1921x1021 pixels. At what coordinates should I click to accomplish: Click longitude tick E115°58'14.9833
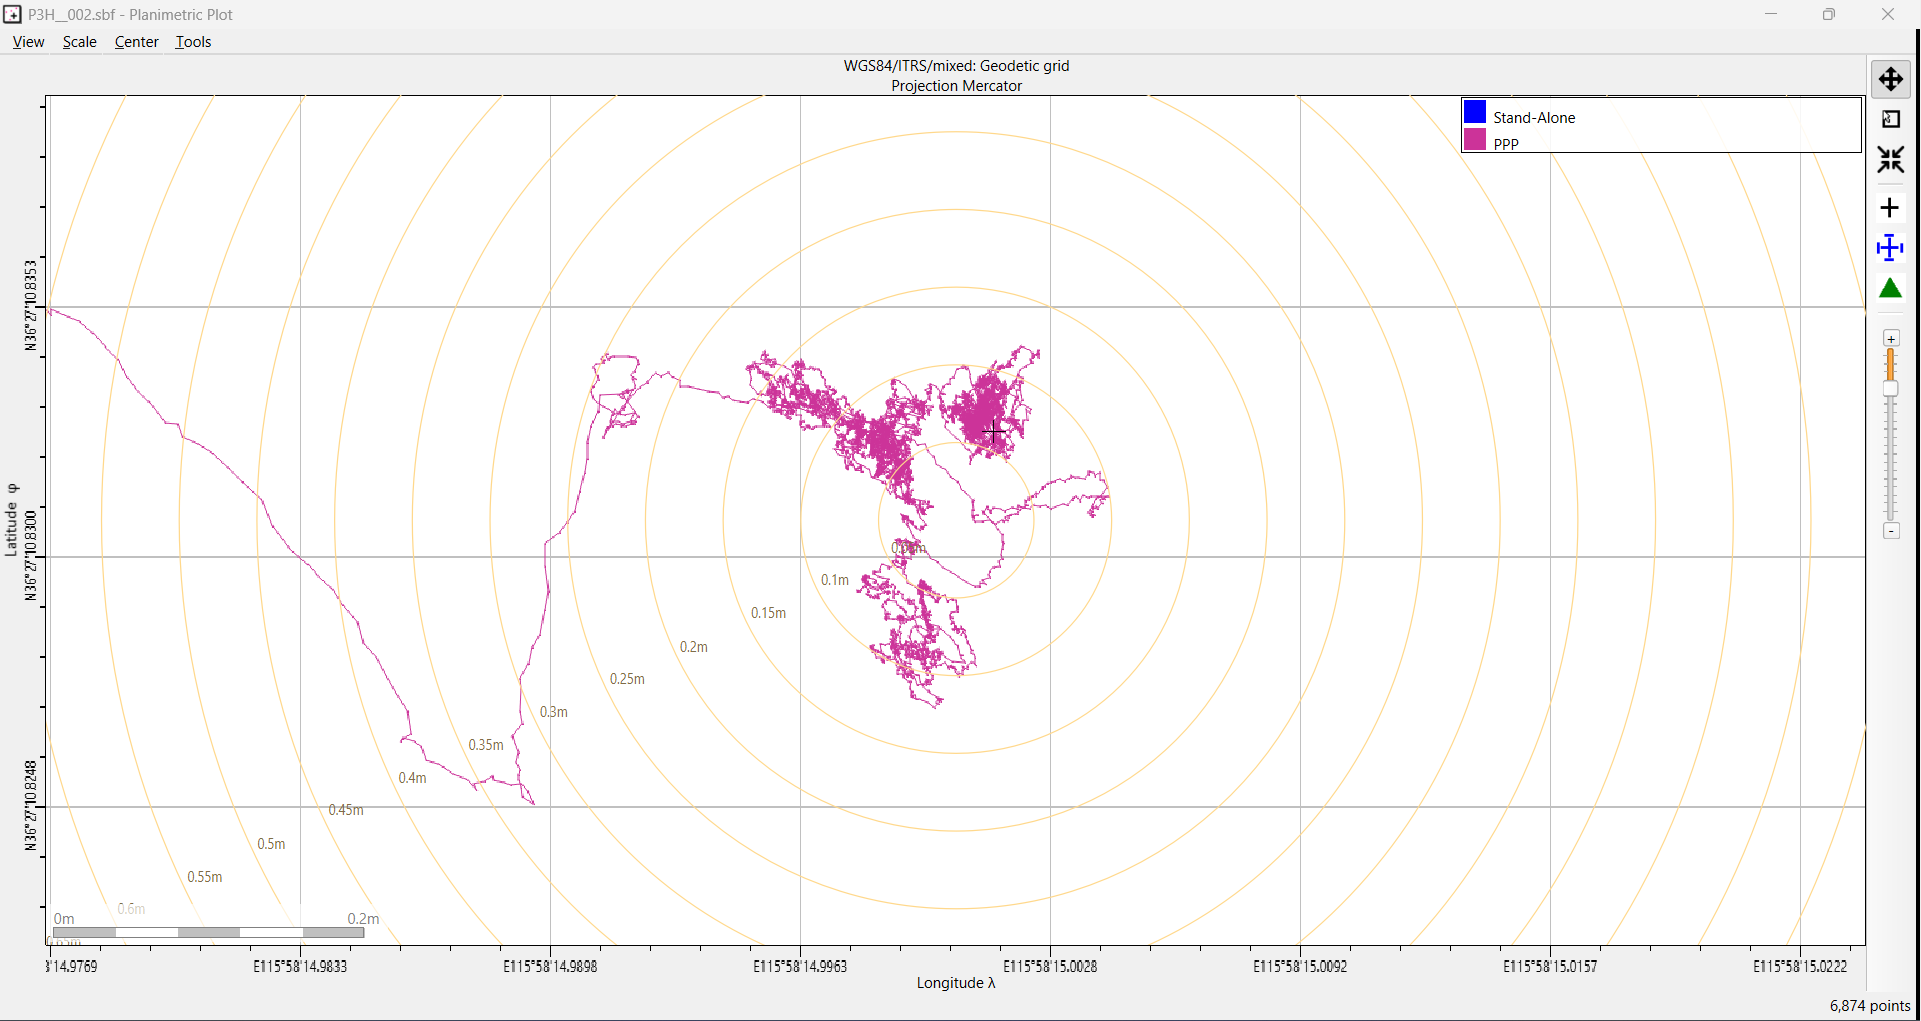[300, 967]
